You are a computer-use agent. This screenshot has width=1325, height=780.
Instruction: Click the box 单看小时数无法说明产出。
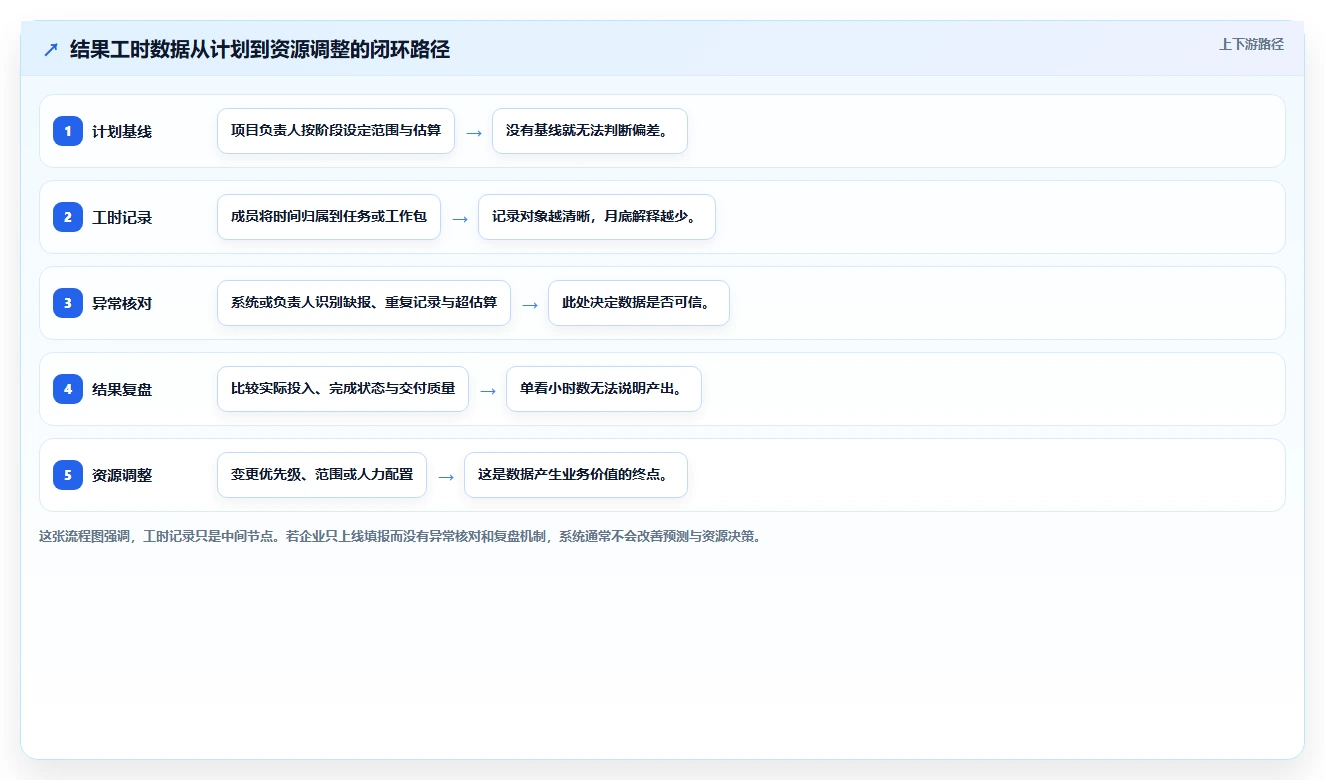pyautogui.click(x=604, y=389)
